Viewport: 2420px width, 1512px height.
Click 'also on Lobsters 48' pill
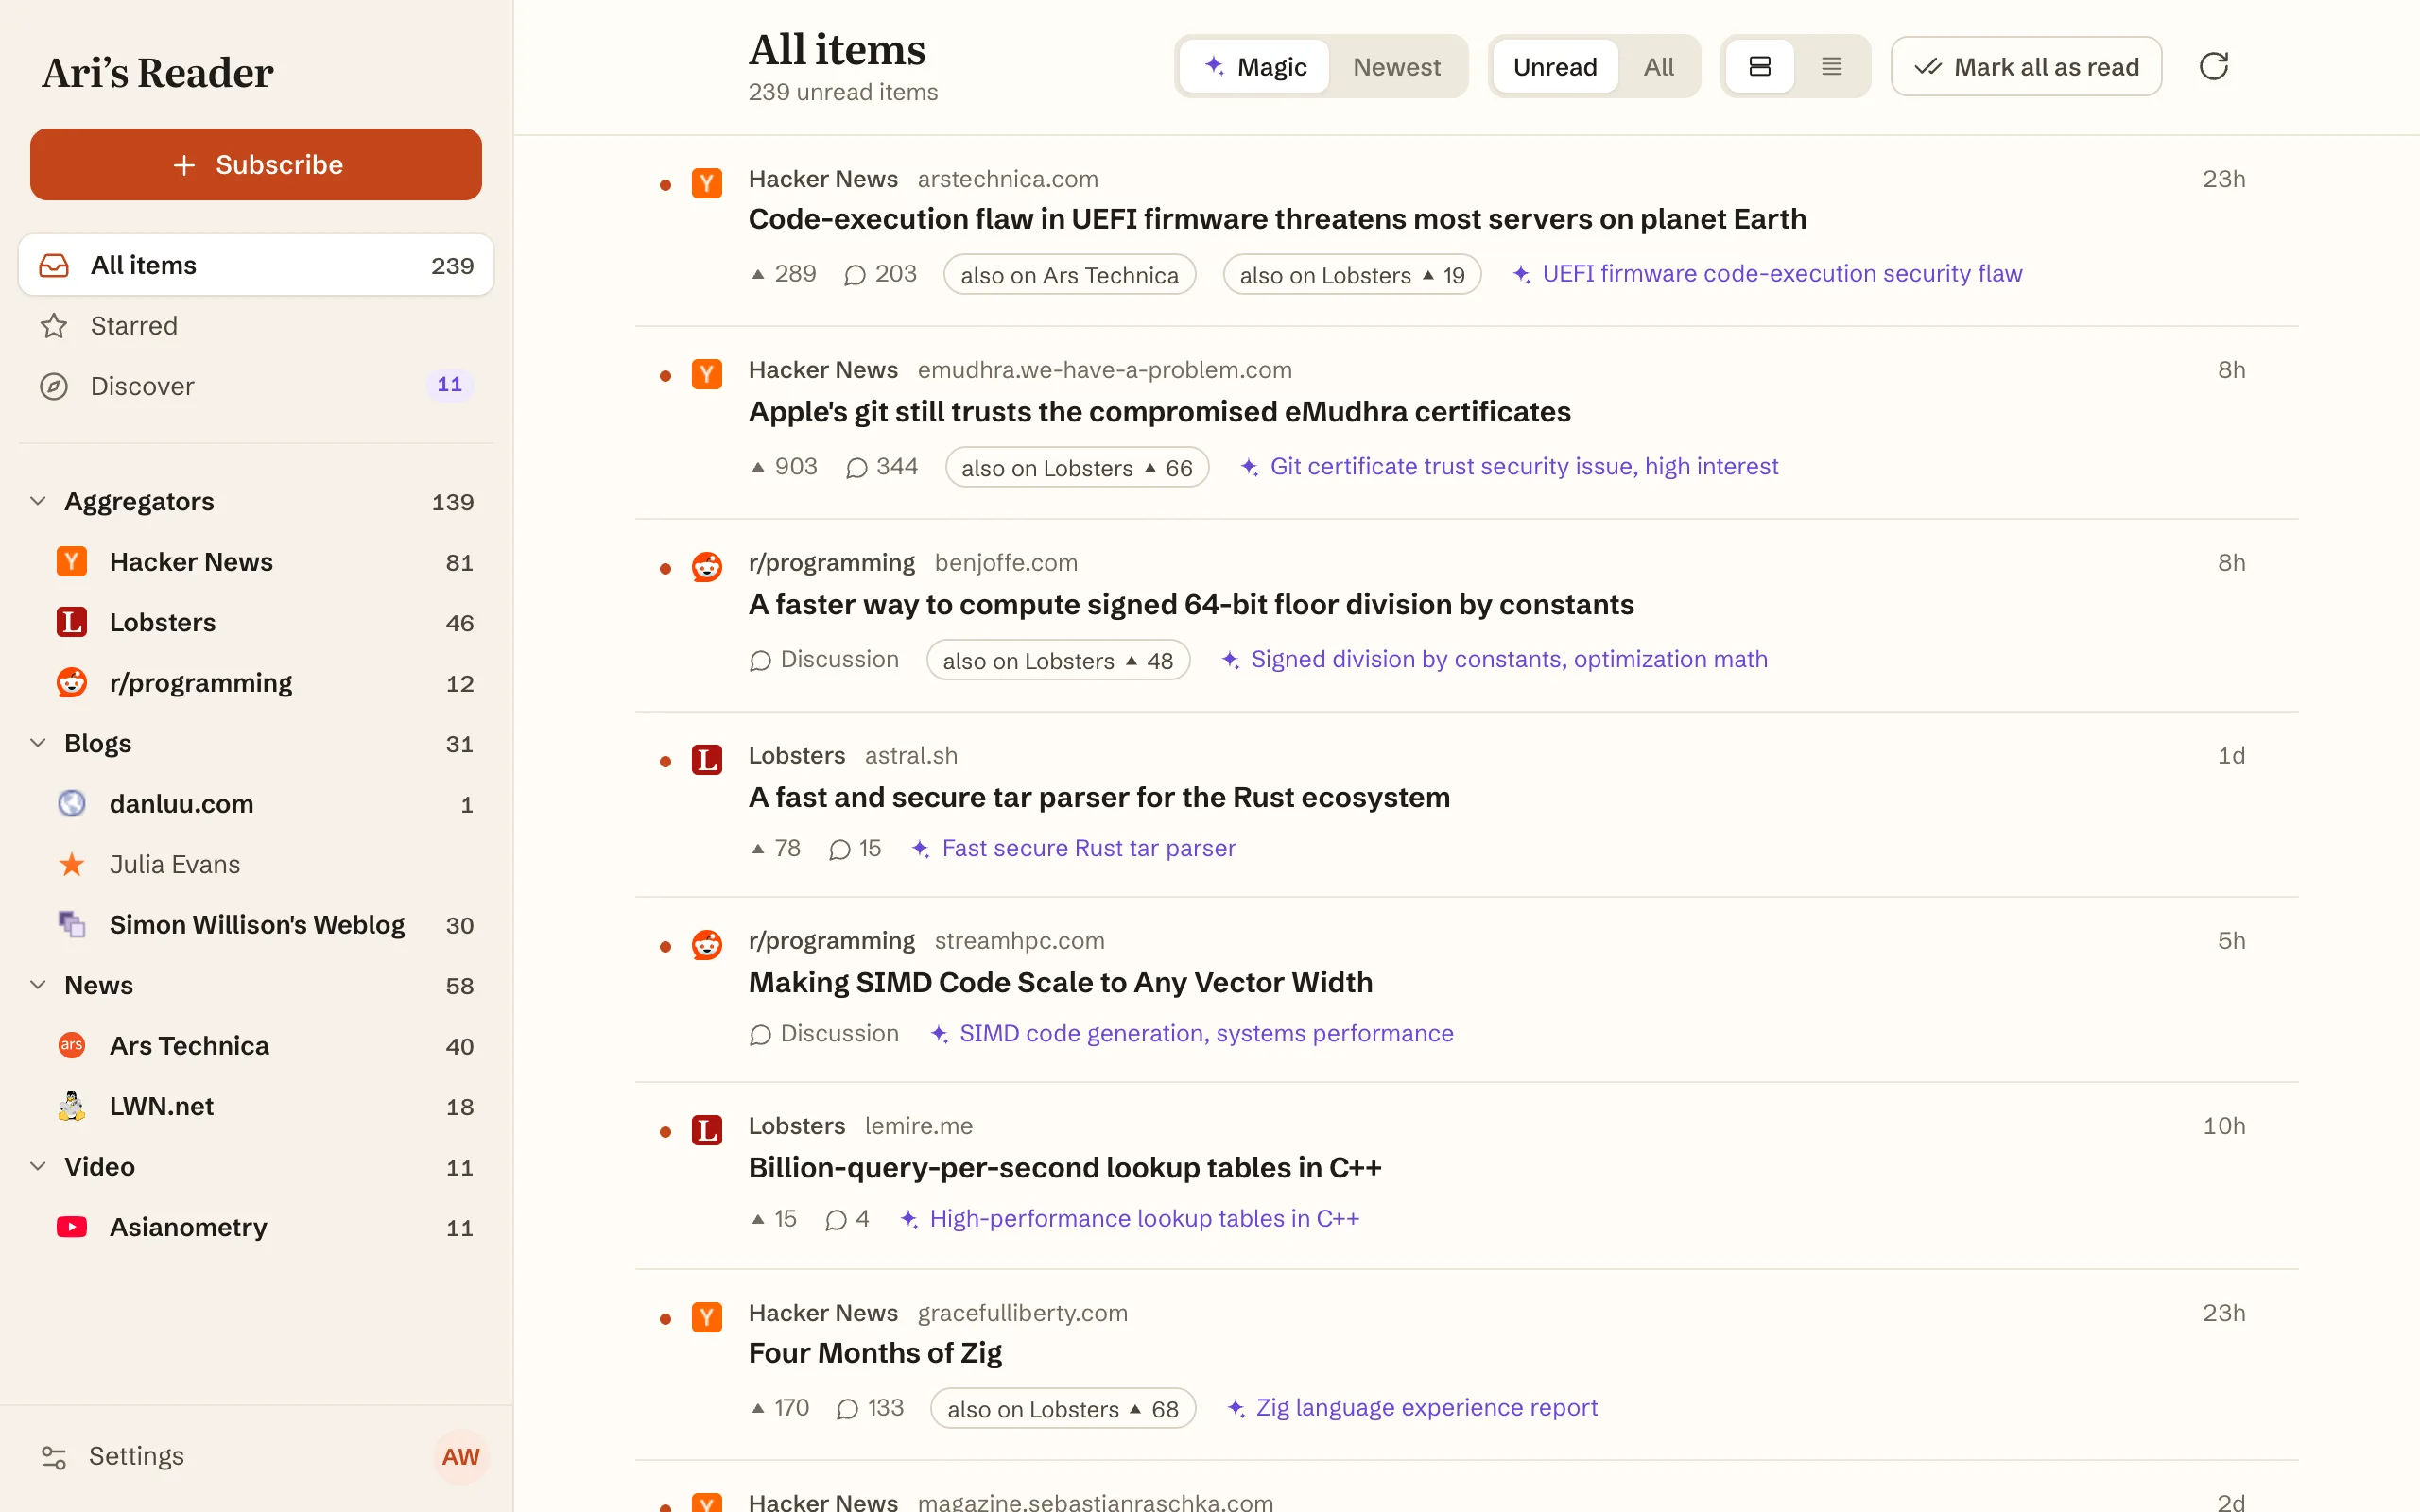(1058, 660)
